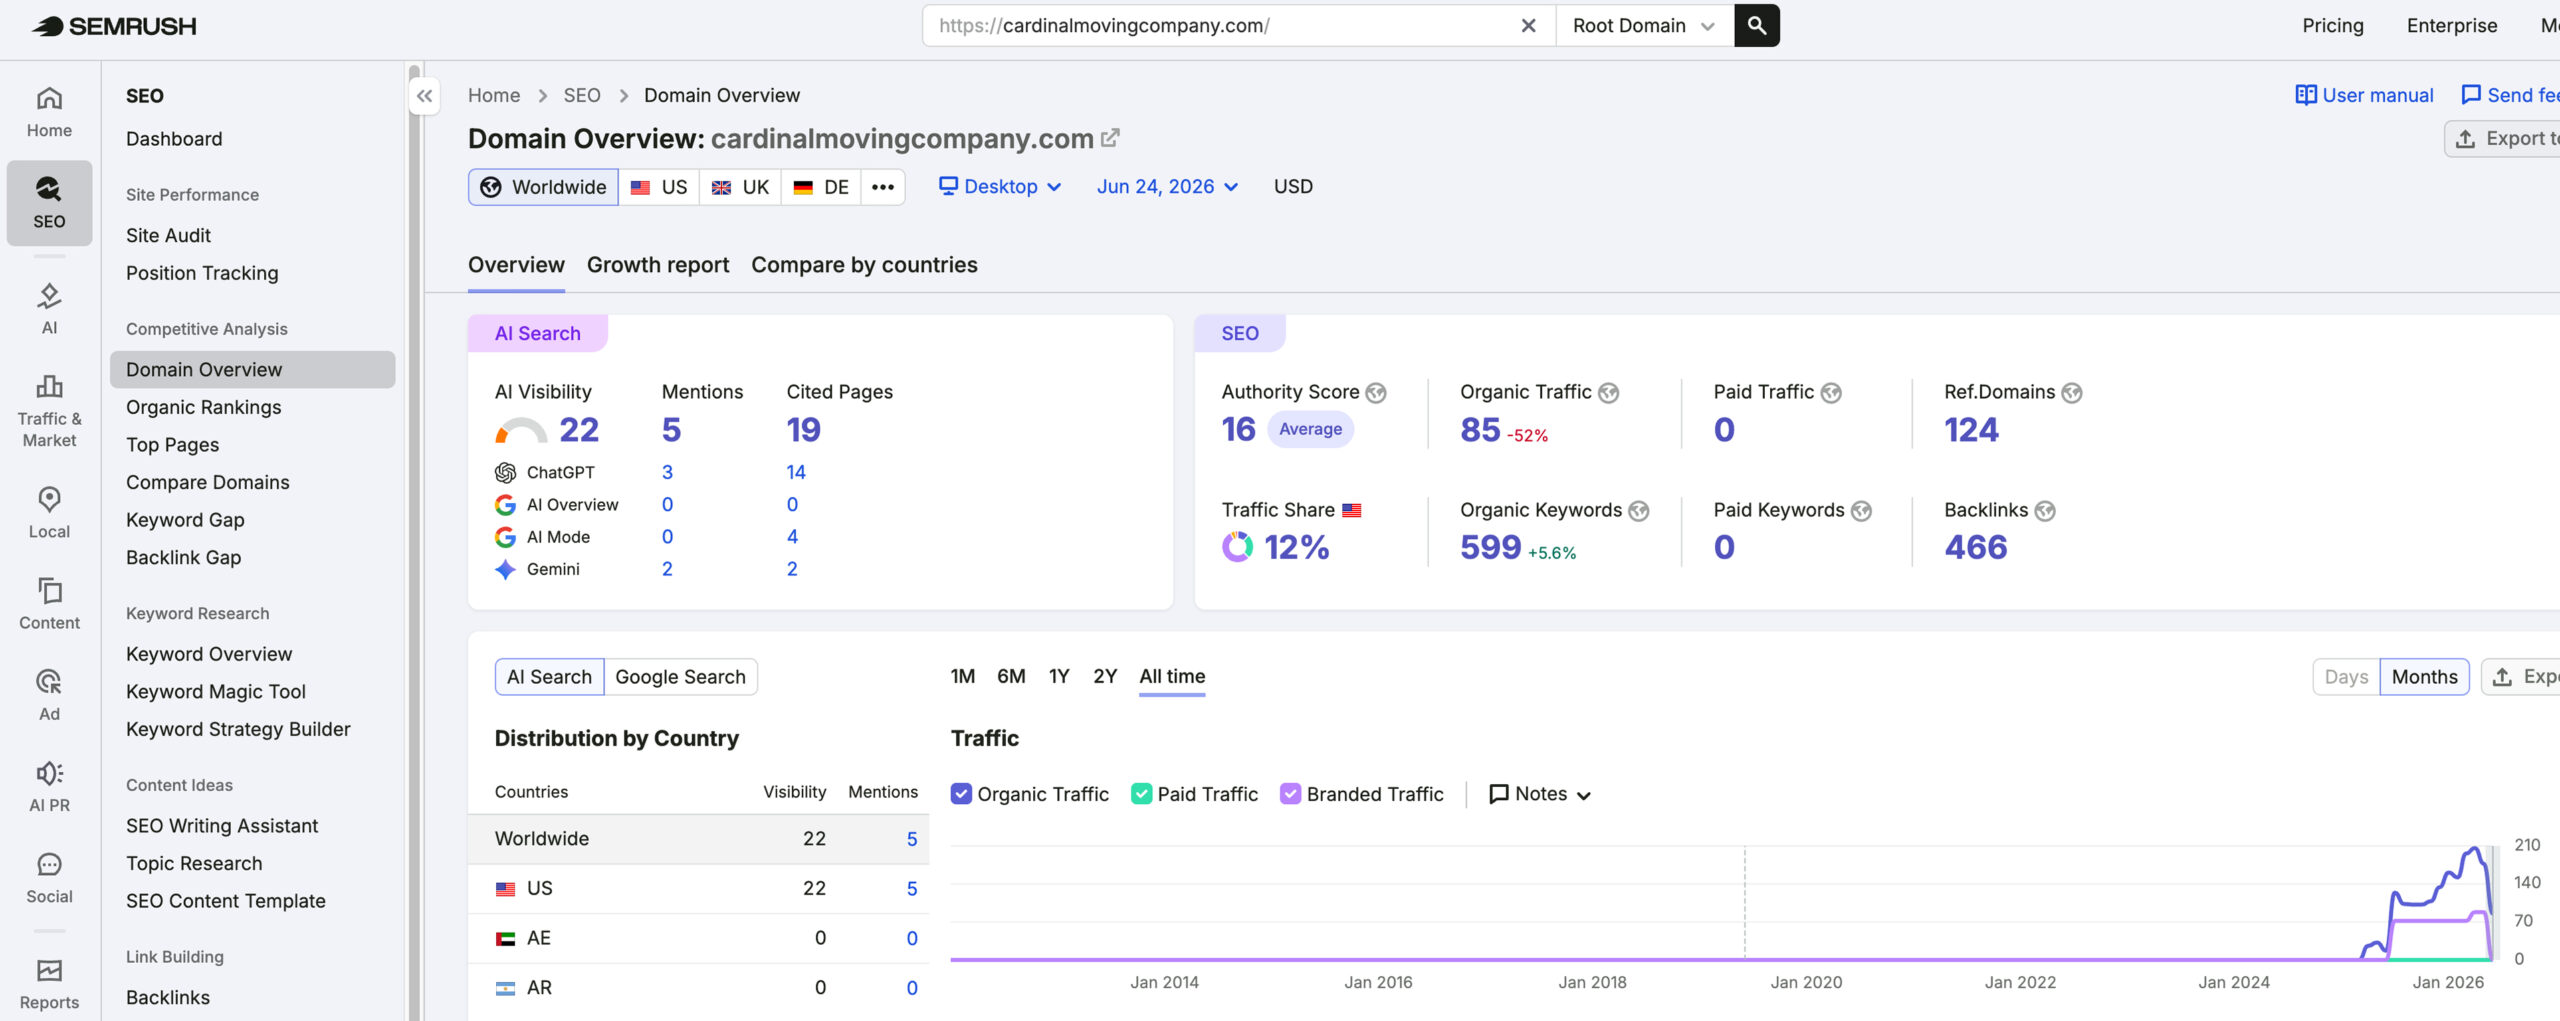Click Backlinks info globe icon
Screen dimensions: 2560x1021
pyautogui.click(x=2045, y=511)
